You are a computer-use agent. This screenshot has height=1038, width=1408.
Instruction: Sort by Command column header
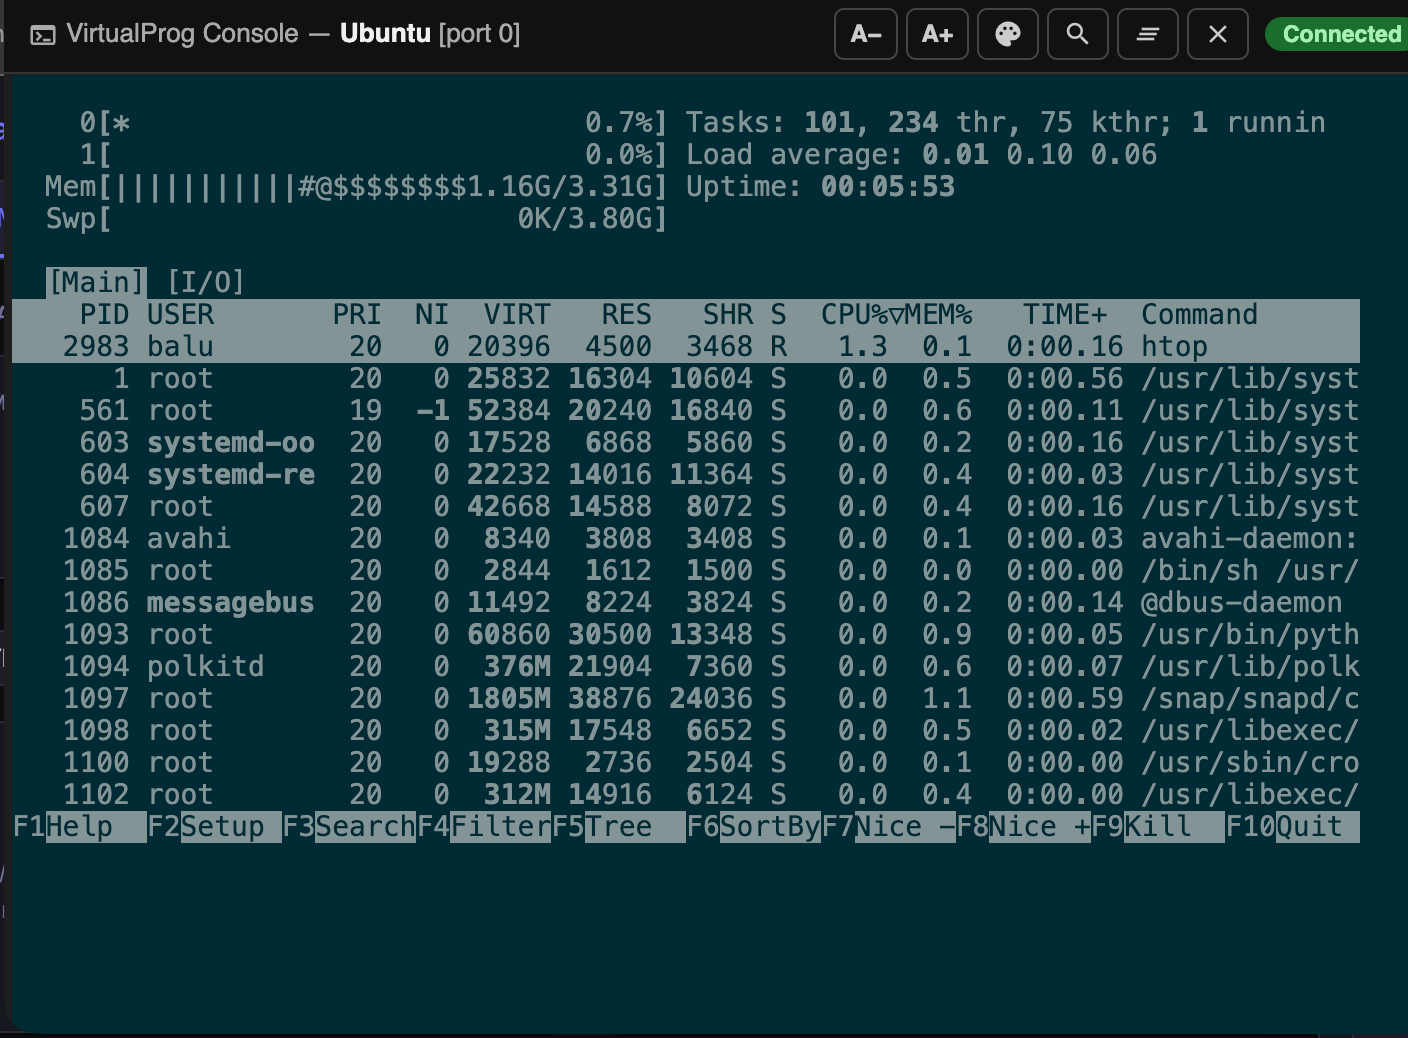[1199, 314]
